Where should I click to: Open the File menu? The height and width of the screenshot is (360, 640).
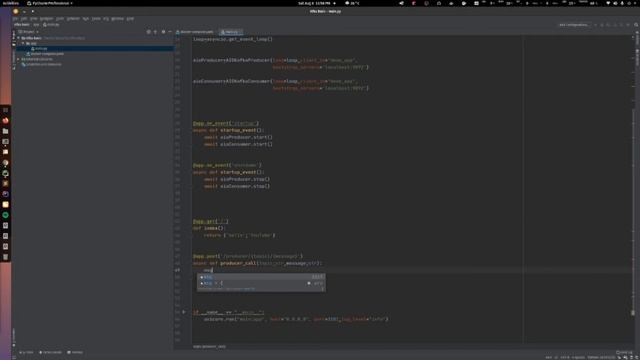coord(15,18)
